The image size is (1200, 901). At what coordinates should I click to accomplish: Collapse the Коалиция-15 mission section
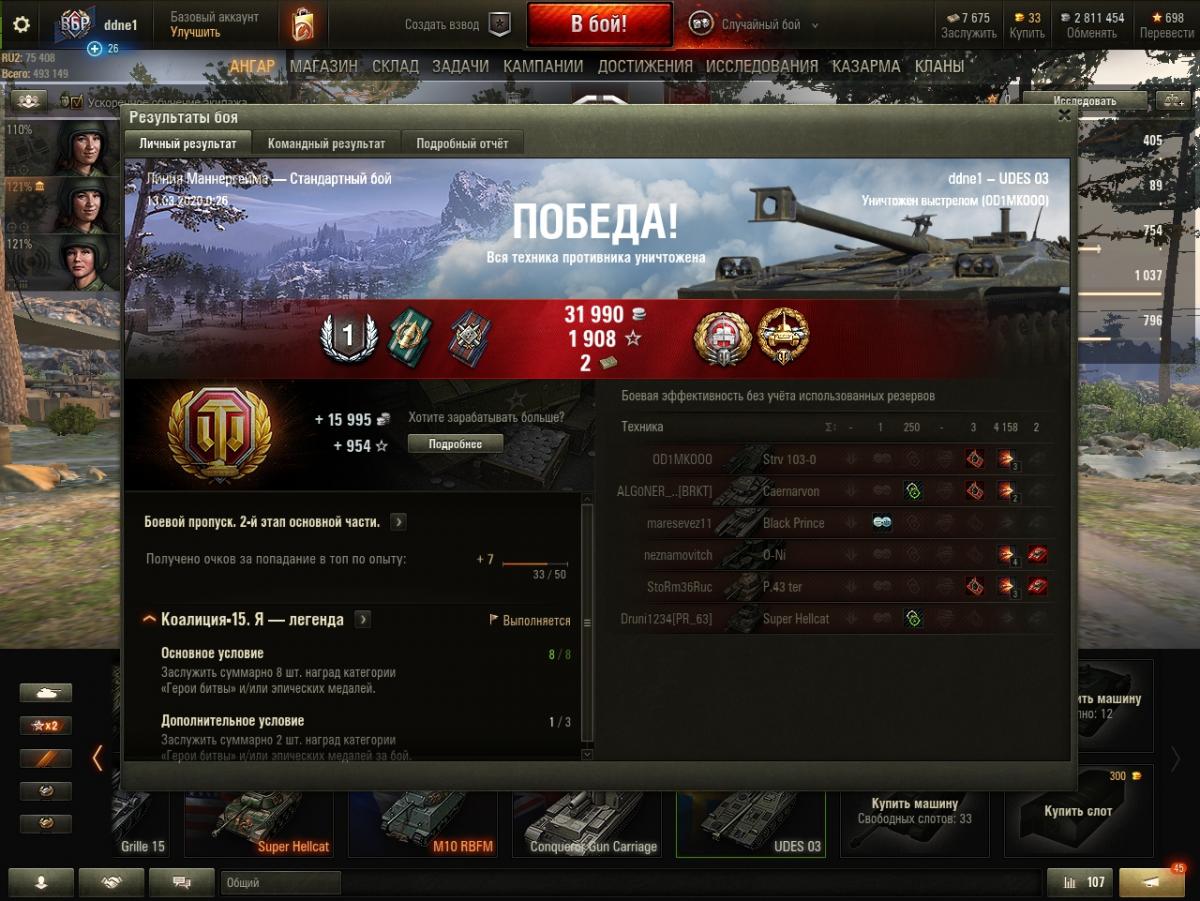(150, 620)
